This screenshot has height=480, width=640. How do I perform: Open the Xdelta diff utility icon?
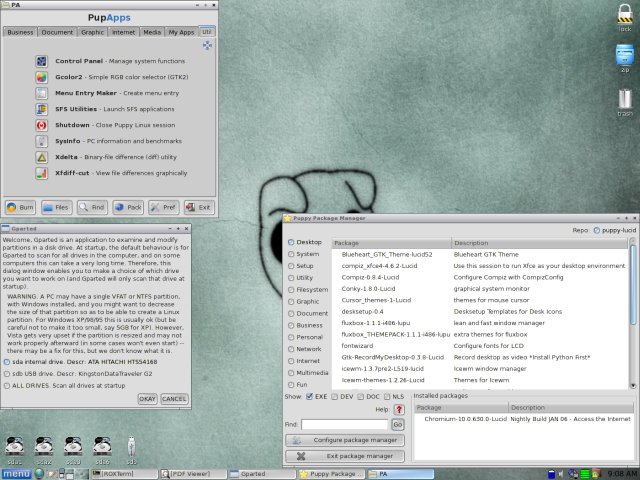[x=42, y=157]
